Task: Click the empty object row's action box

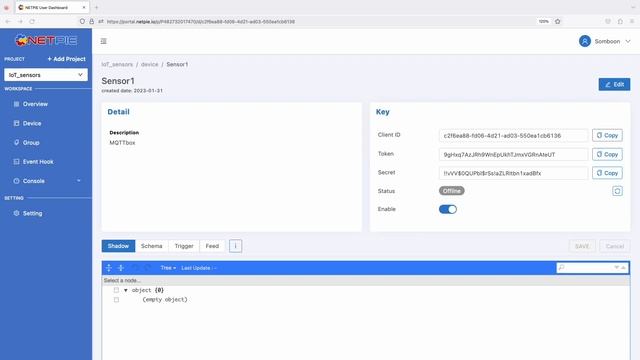Action: point(116,300)
